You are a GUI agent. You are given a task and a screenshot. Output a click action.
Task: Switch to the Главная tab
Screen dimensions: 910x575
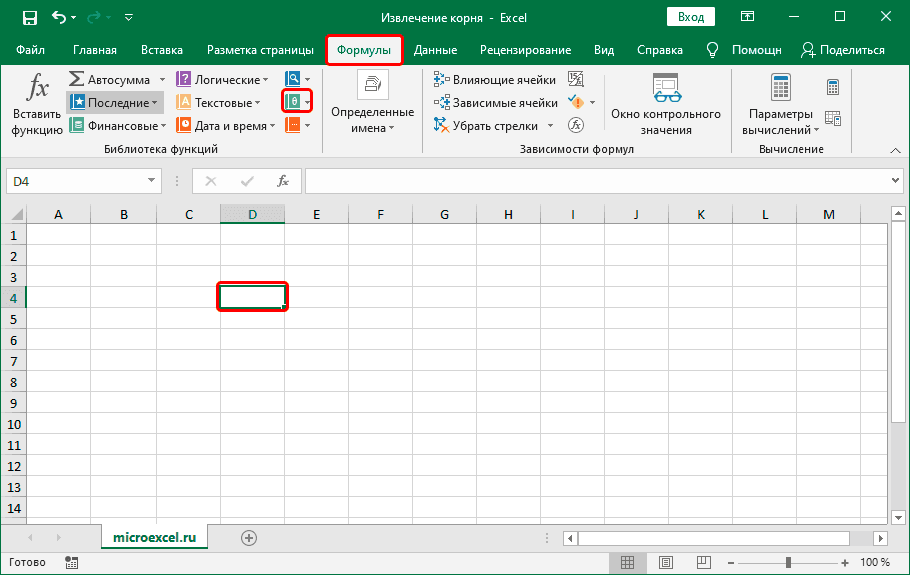click(95, 50)
